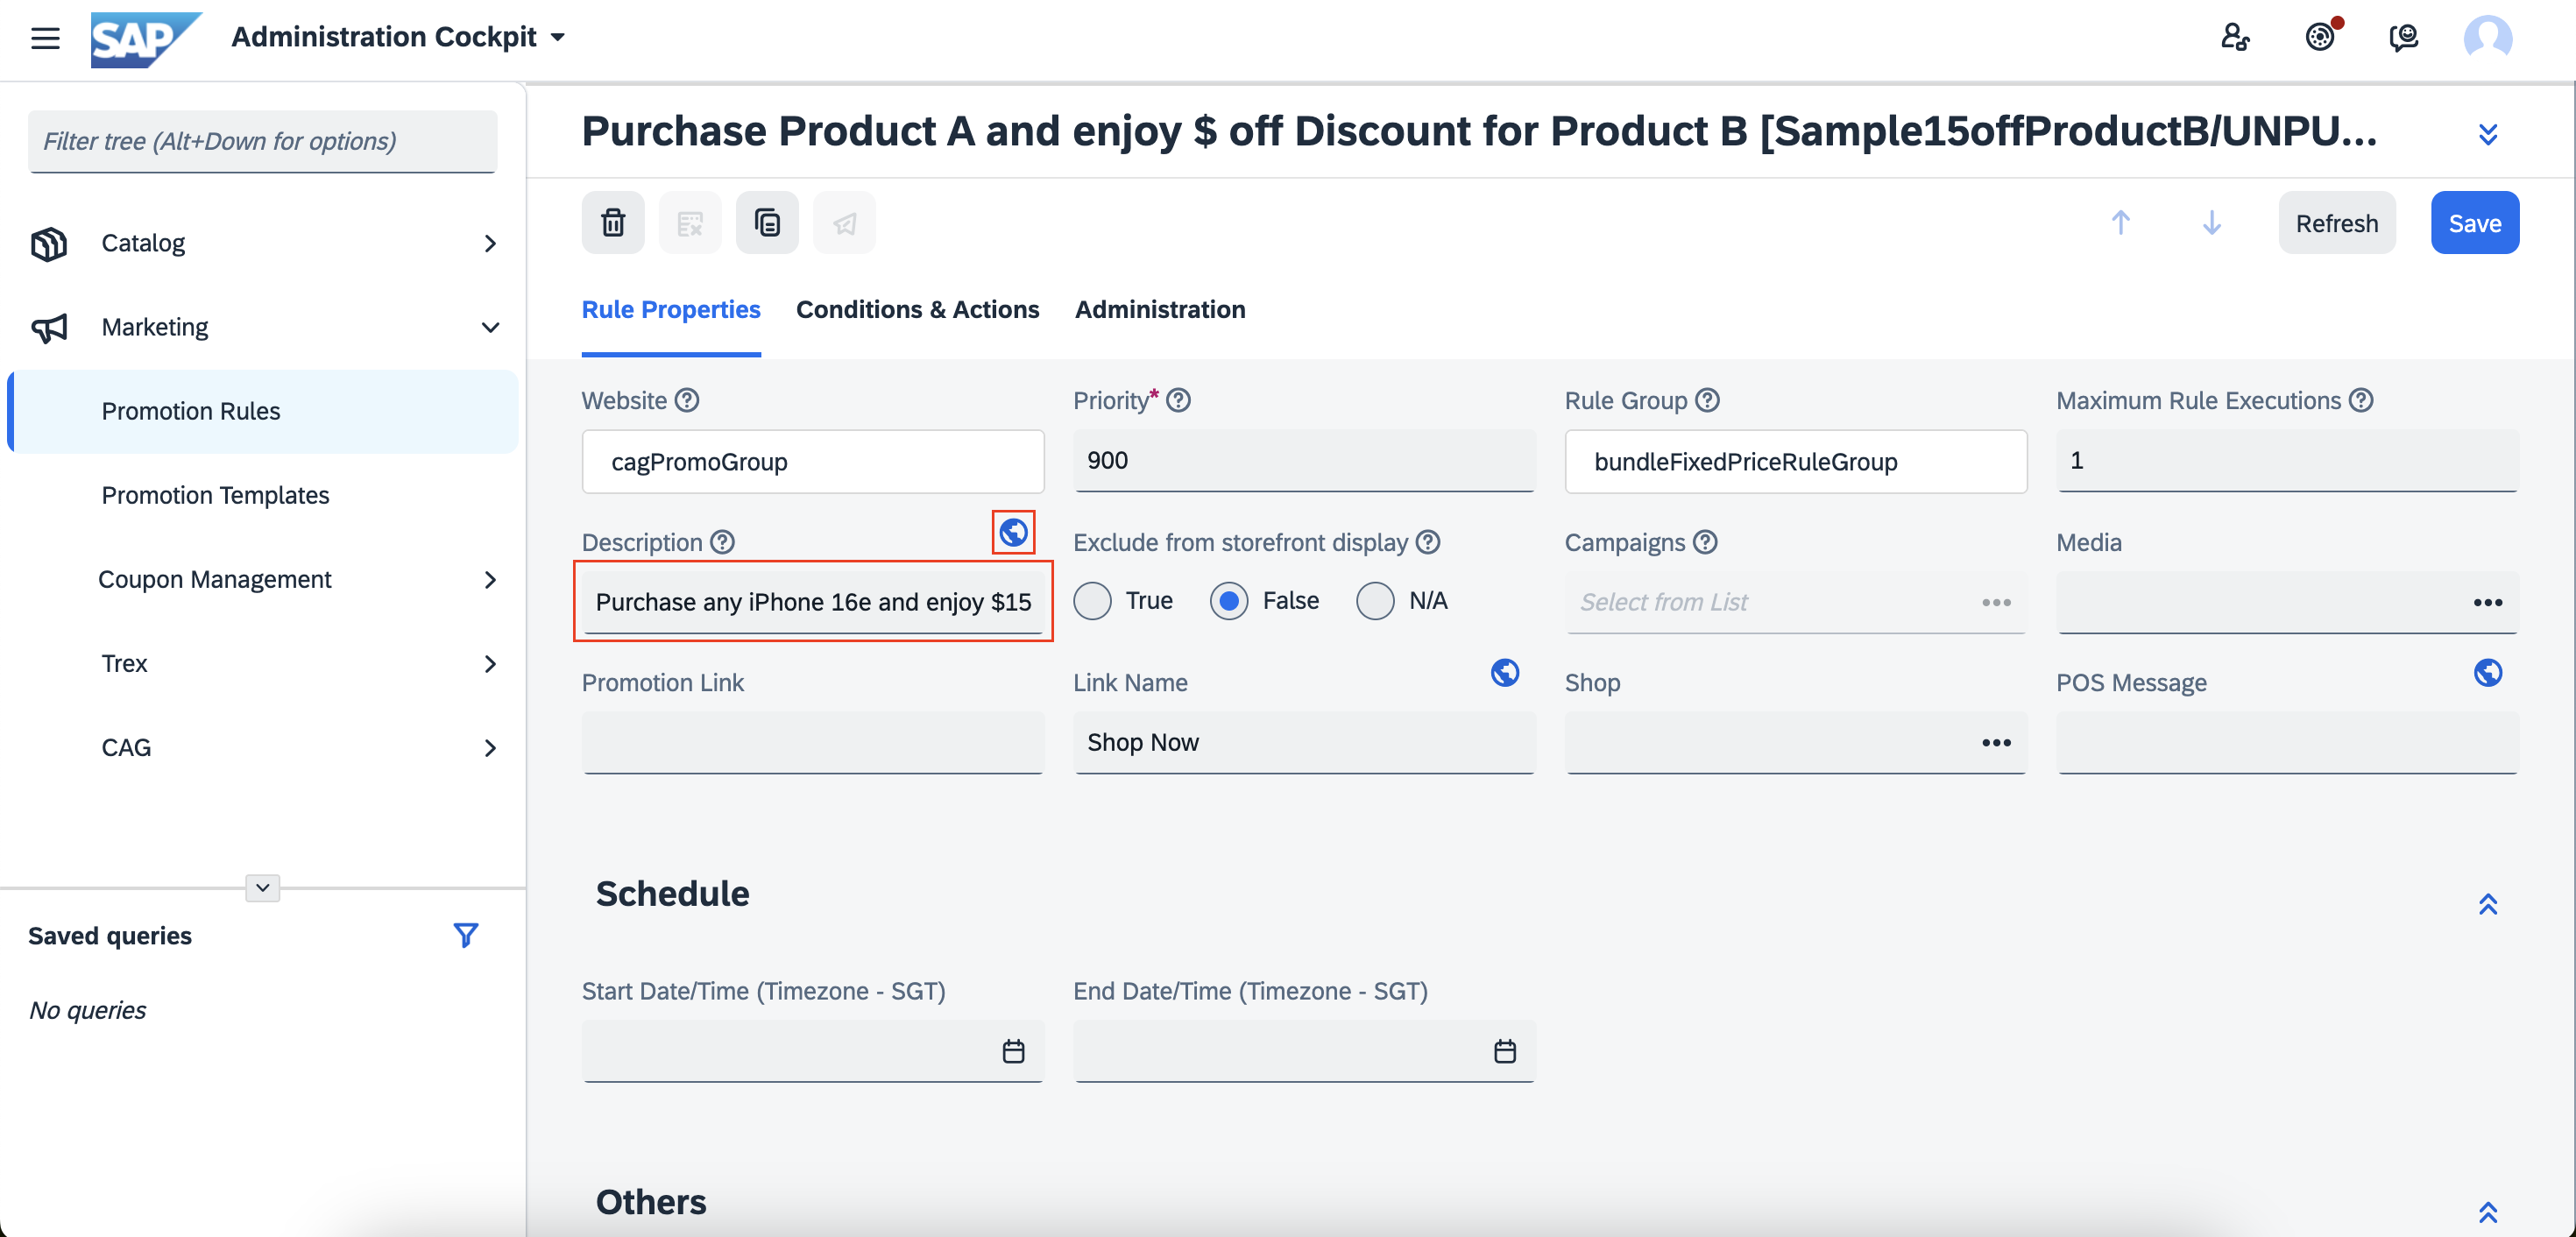Select False for storefront exclusion
The height and width of the screenshot is (1237, 2576).
coord(1228,601)
